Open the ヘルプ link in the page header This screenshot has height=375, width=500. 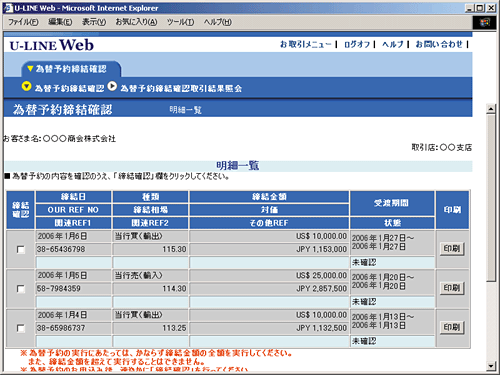click(x=393, y=44)
